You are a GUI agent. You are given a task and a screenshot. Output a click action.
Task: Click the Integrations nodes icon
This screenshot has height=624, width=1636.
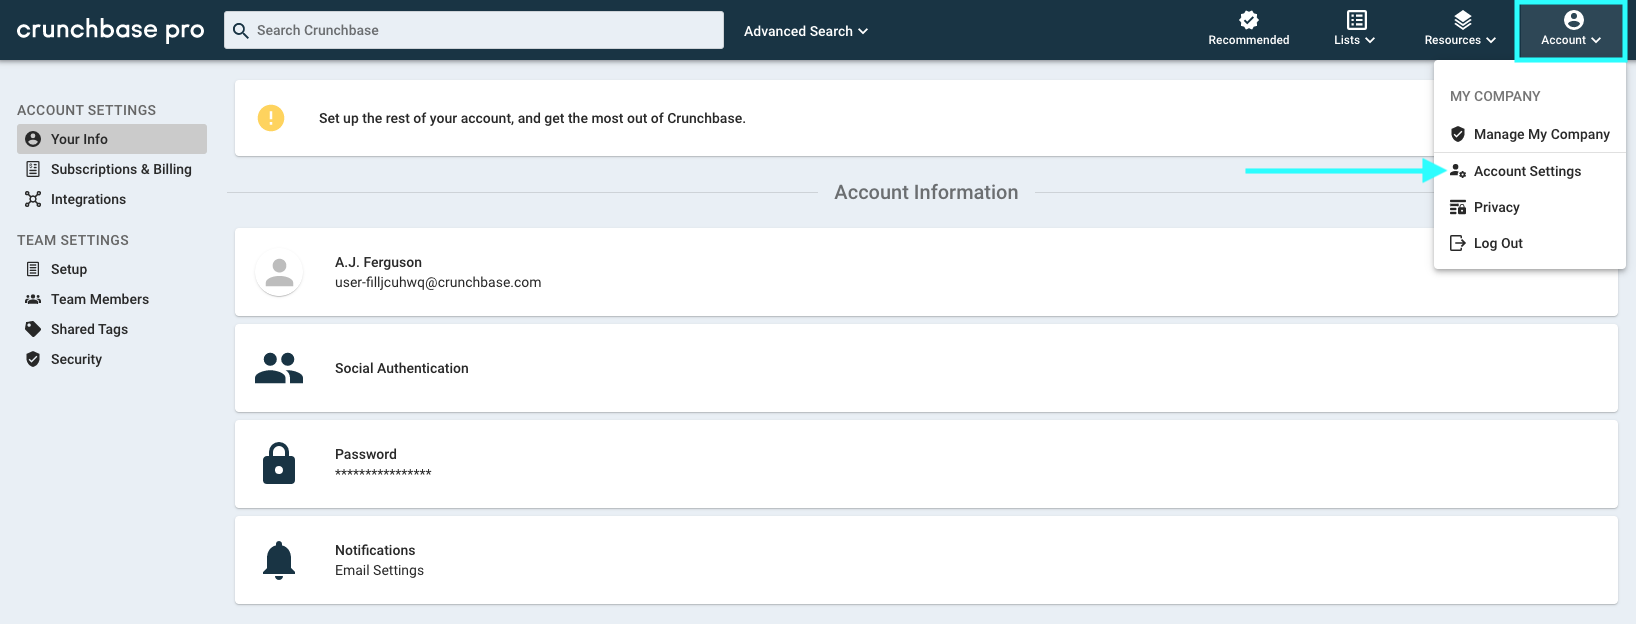tap(33, 199)
